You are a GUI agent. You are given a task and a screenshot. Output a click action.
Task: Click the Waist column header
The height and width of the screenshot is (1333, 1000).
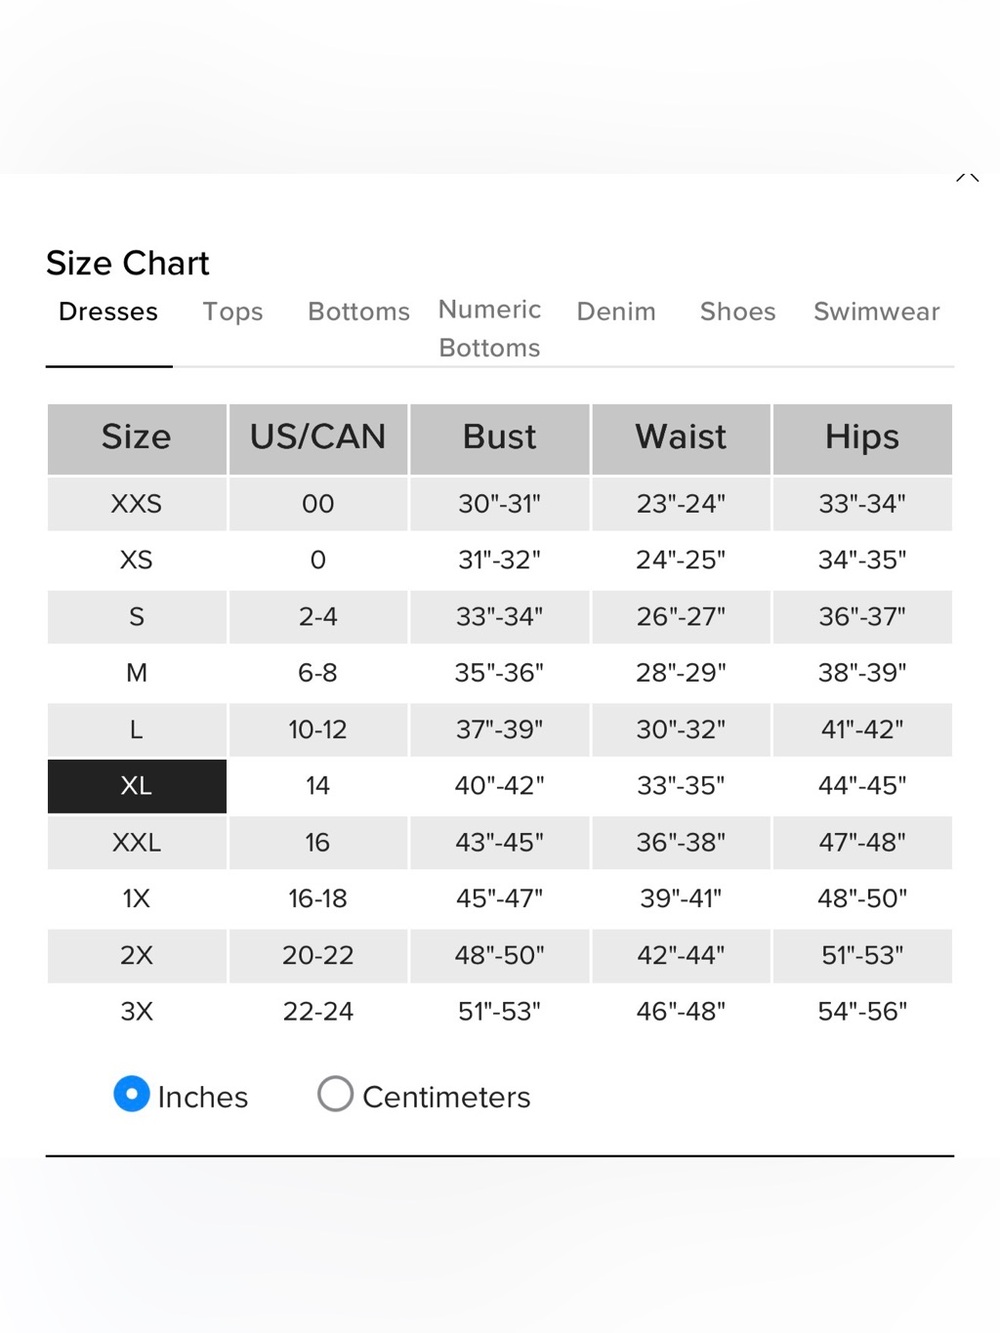(x=681, y=438)
